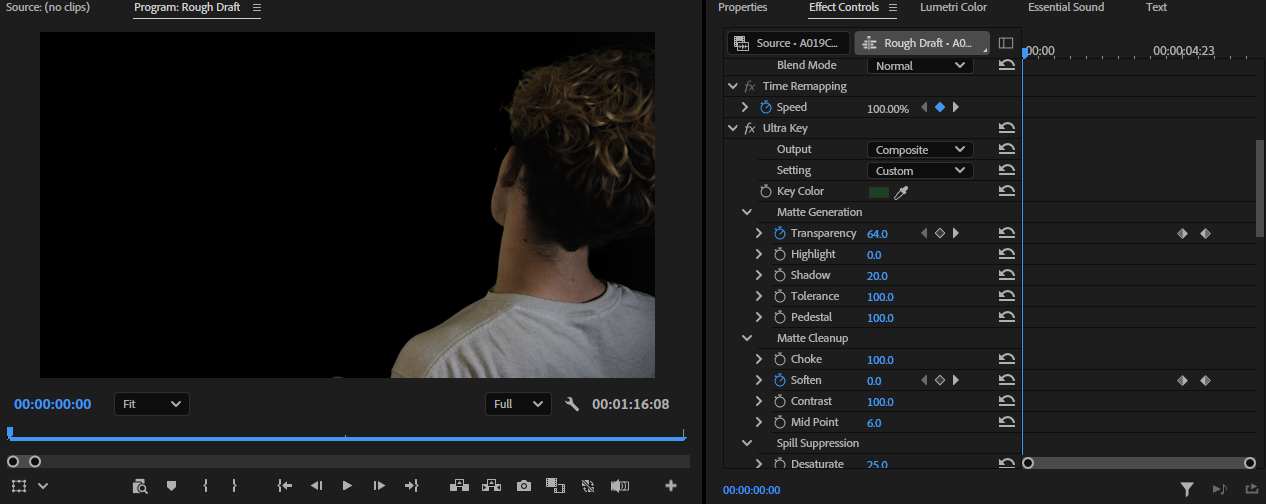Toggle animation stopwatch for Shadow

(780, 275)
